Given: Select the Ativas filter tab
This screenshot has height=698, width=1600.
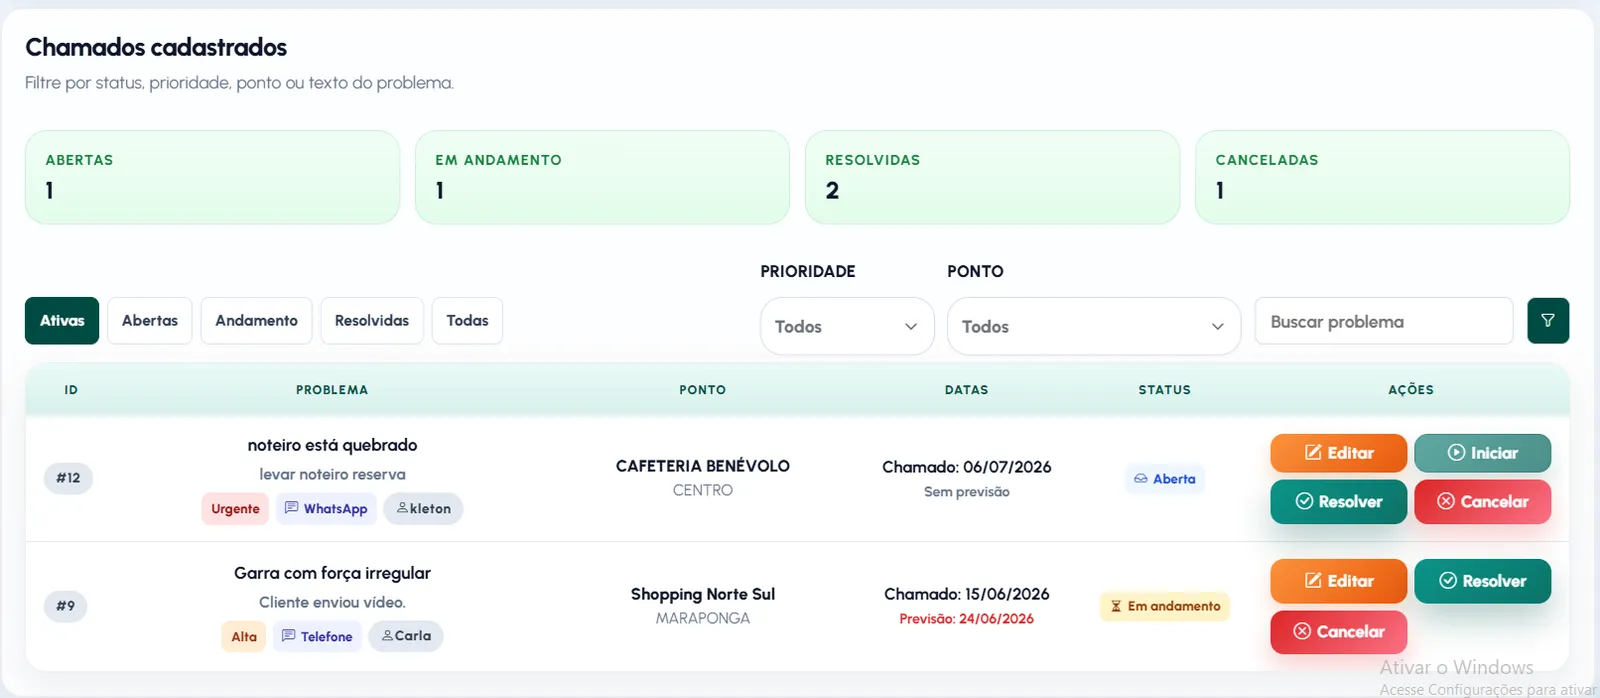Looking at the screenshot, I should point(62,321).
